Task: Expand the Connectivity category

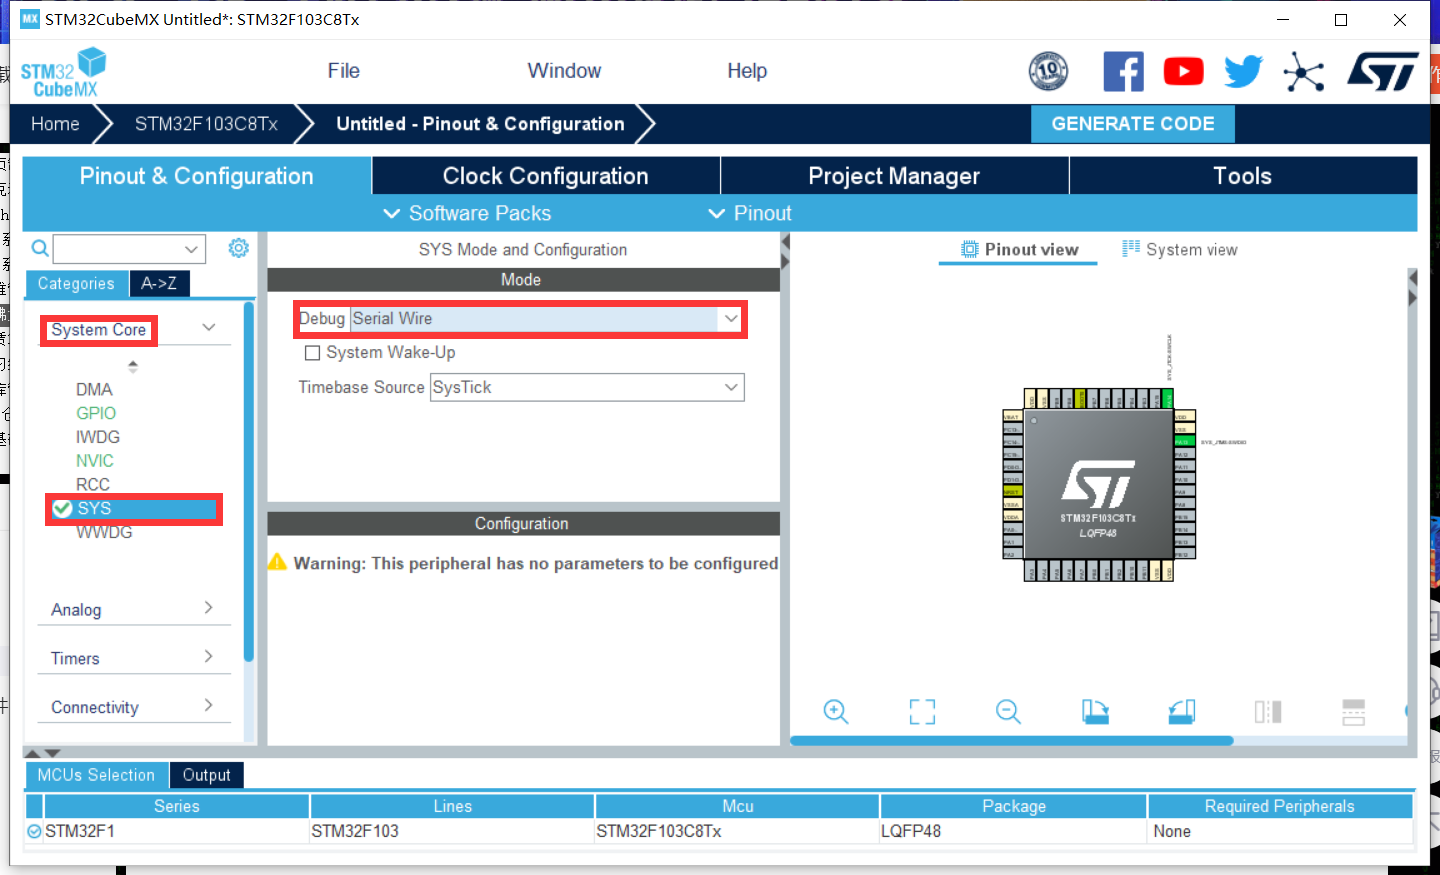Action: (208, 706)
